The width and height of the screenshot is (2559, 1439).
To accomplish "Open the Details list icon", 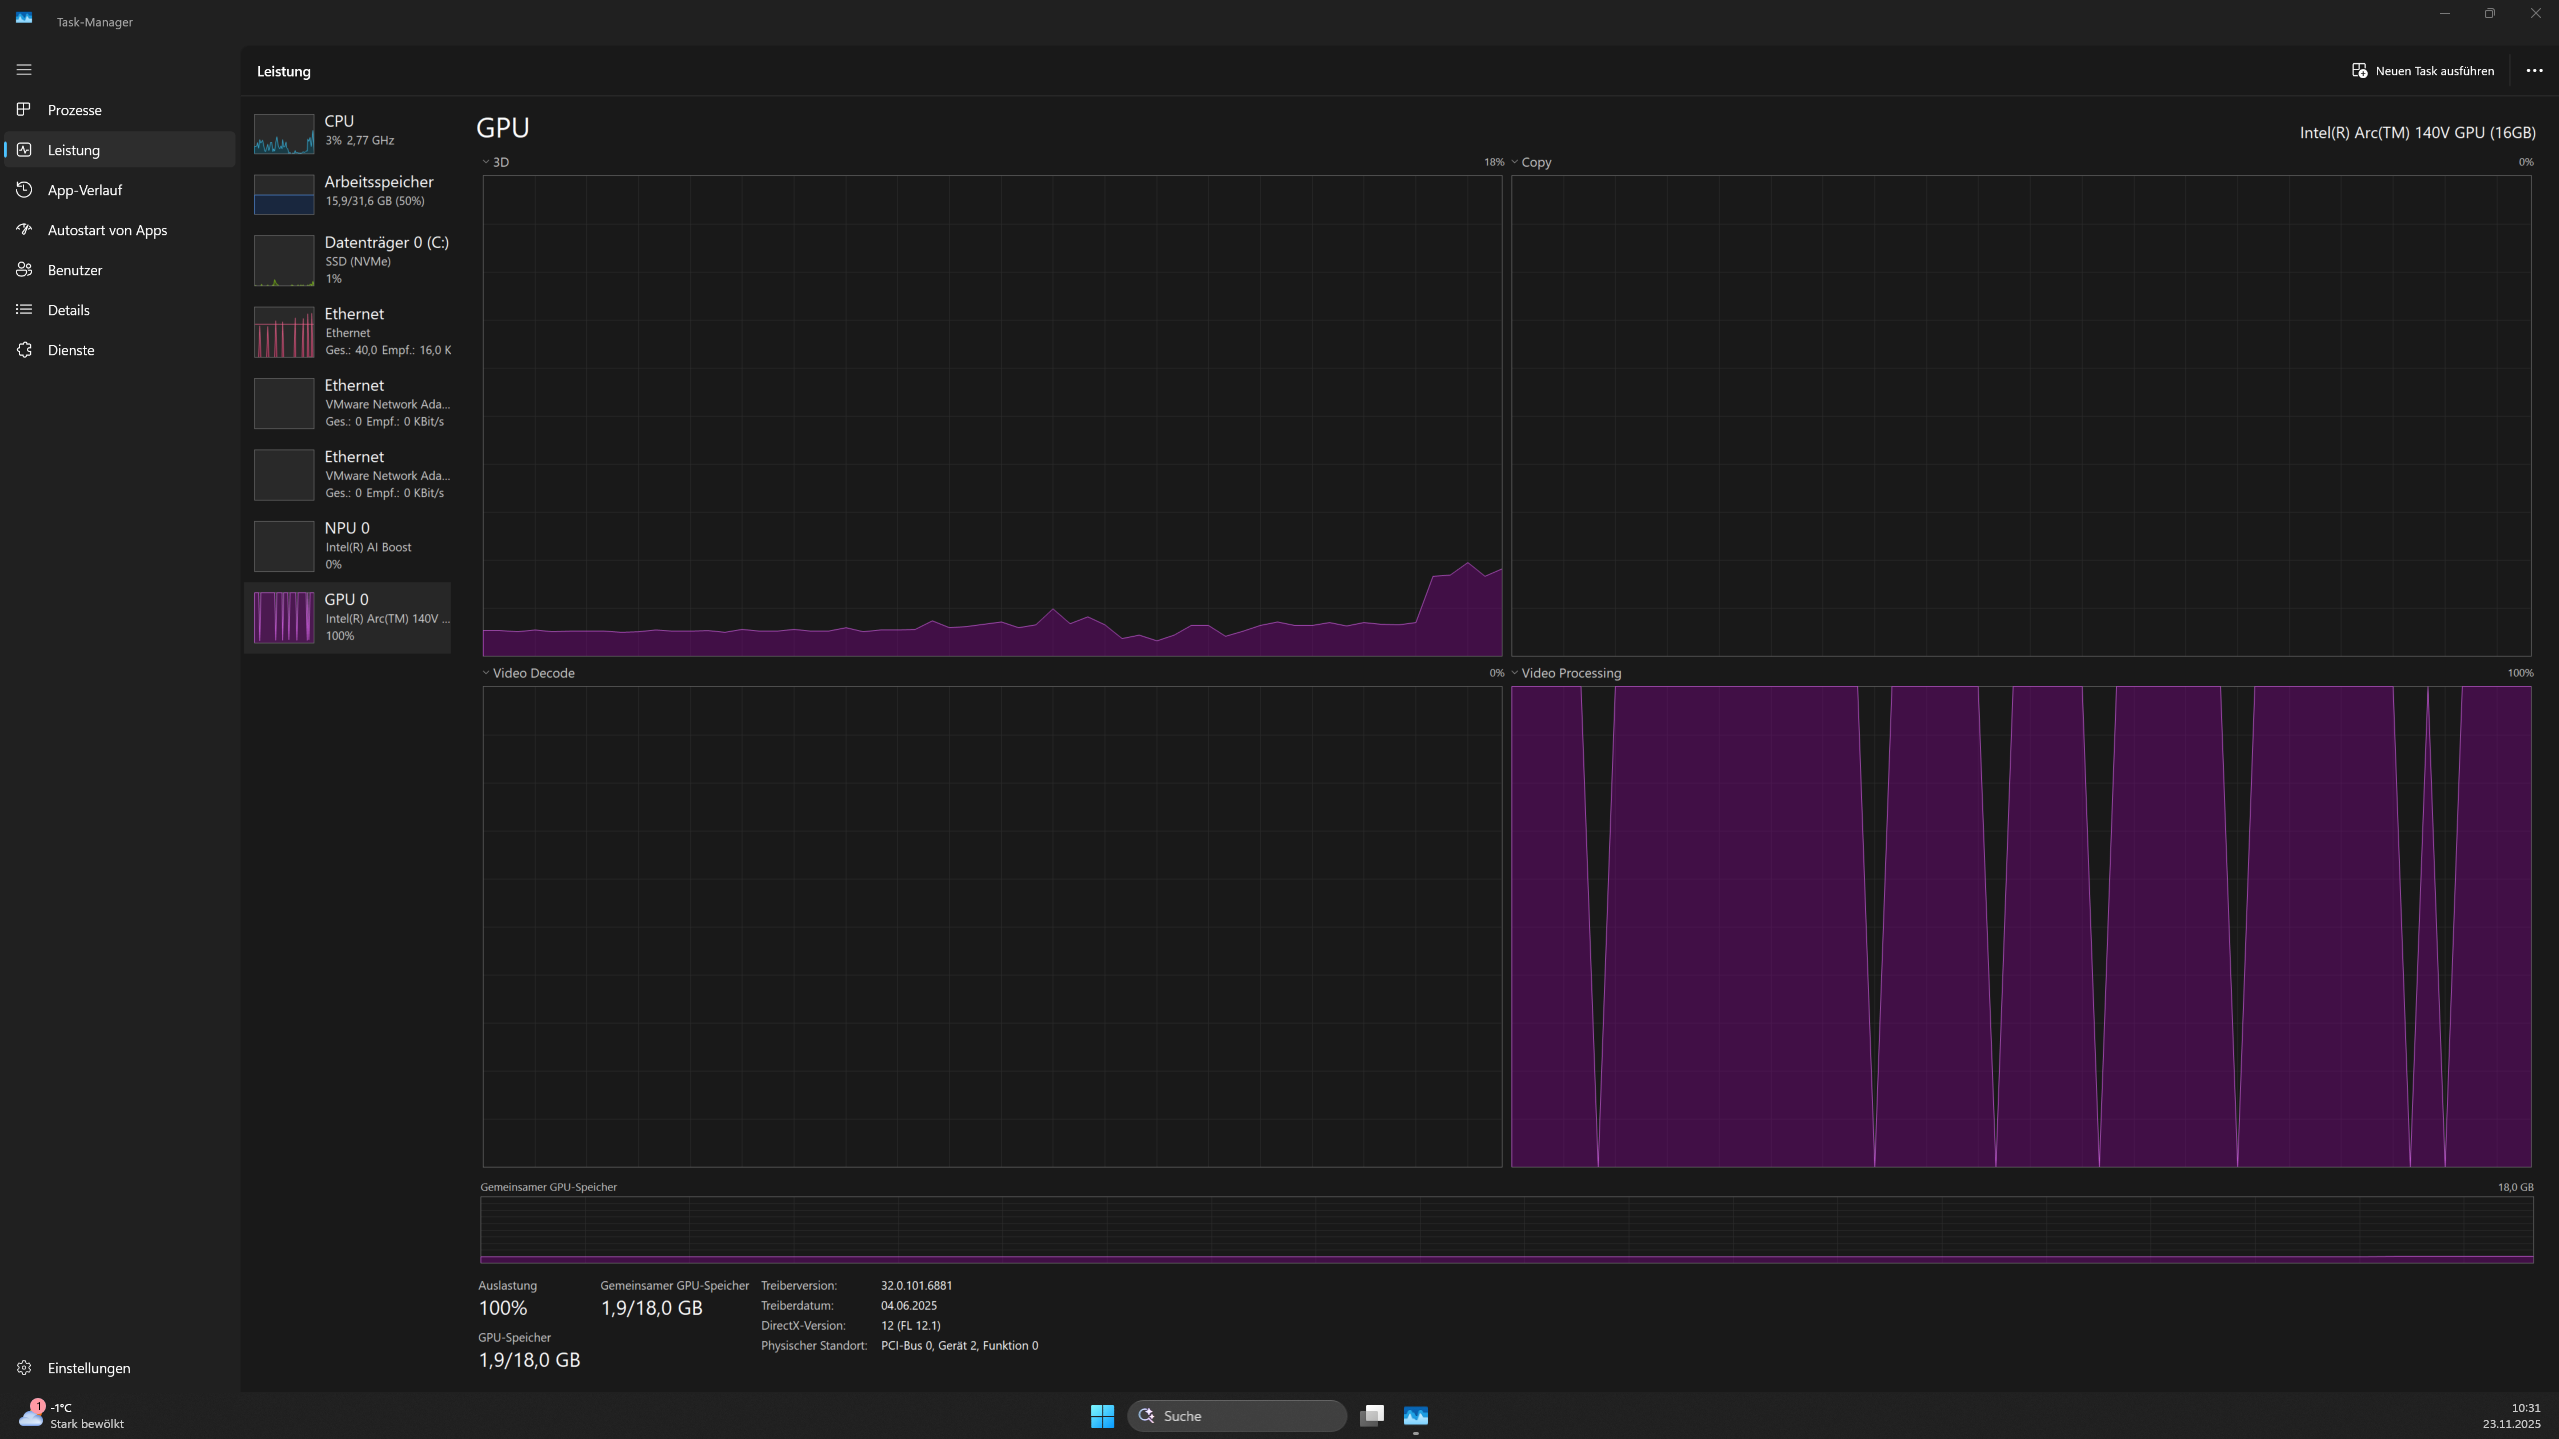I will [24, 309].
